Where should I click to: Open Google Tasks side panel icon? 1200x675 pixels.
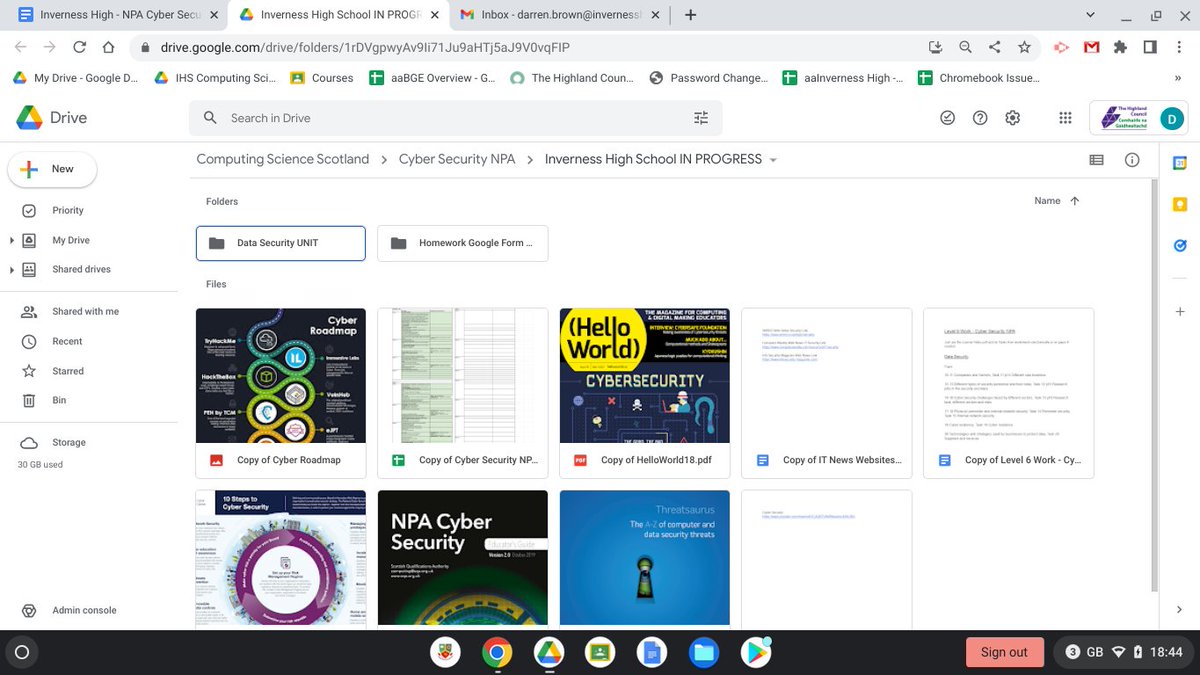point(1180,245)
